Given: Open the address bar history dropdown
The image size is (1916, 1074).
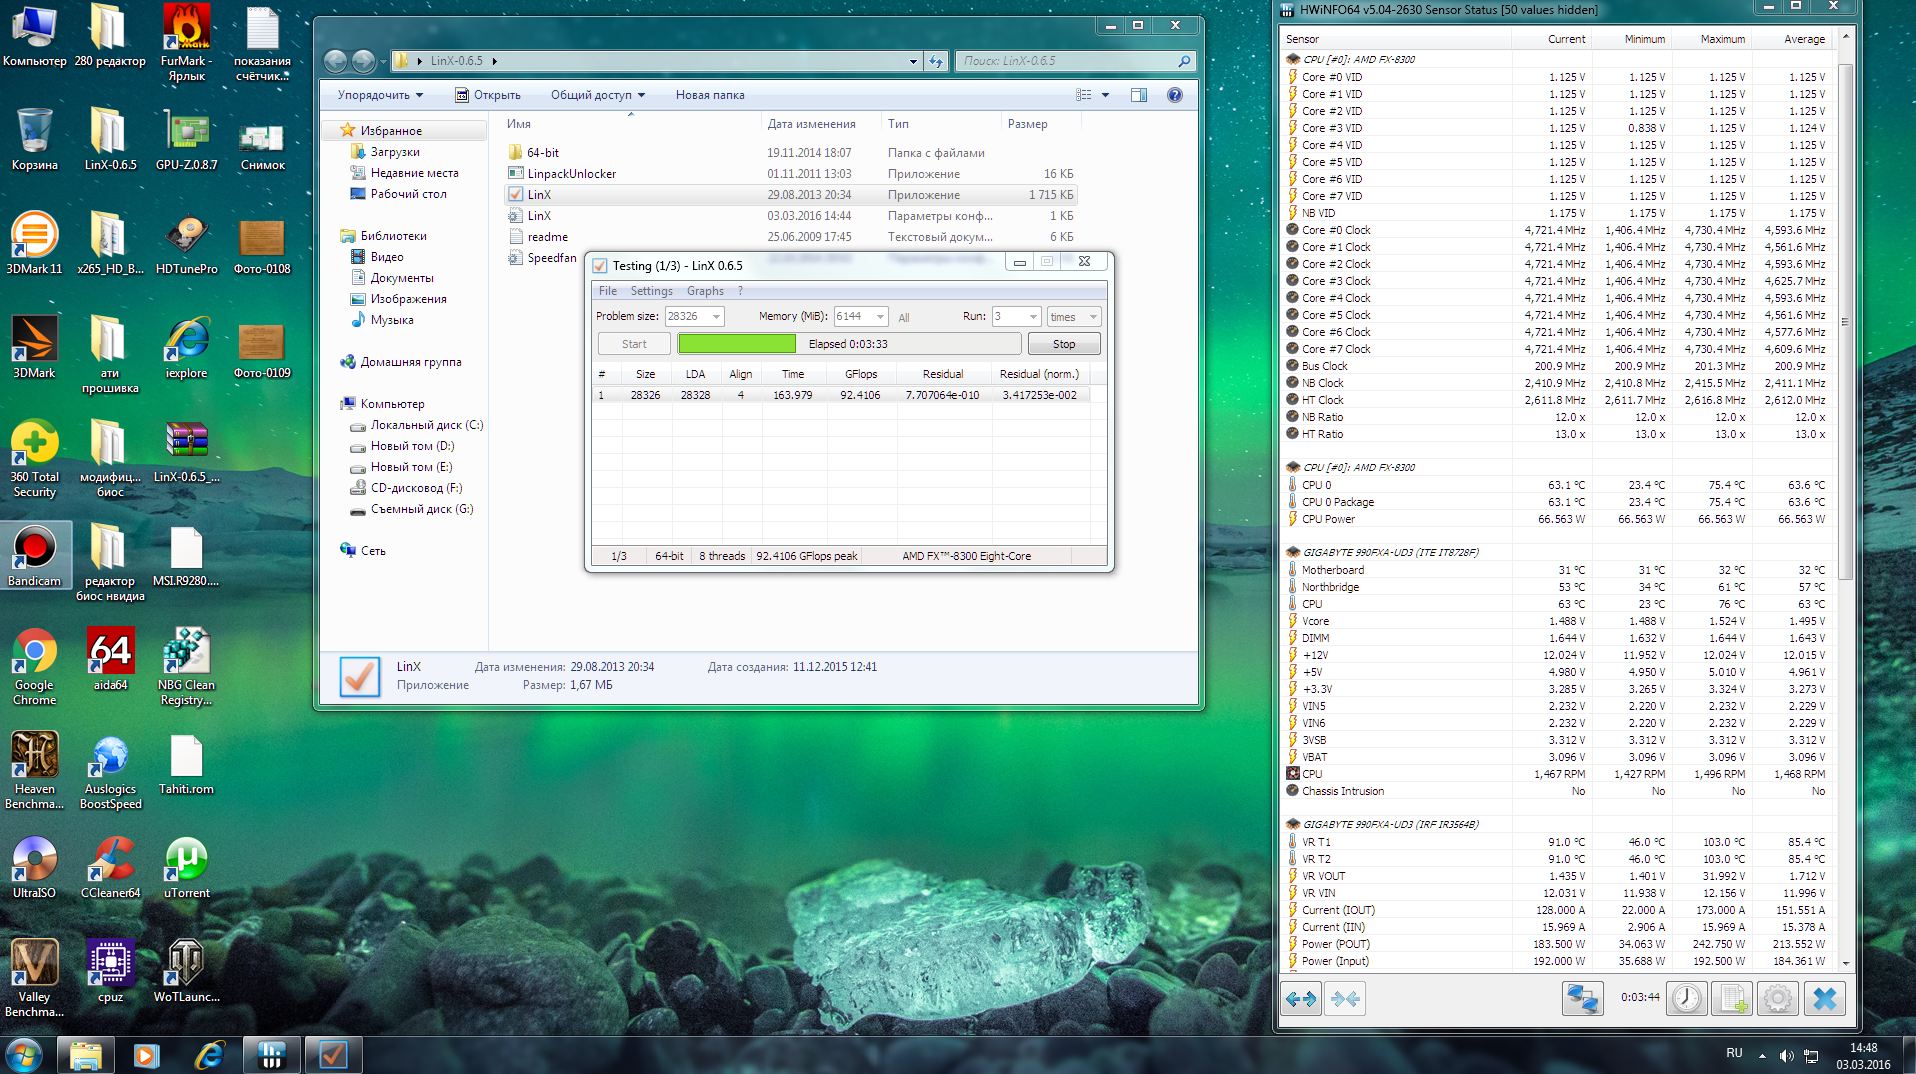Looking at the screenshot, I should point(913,61).
